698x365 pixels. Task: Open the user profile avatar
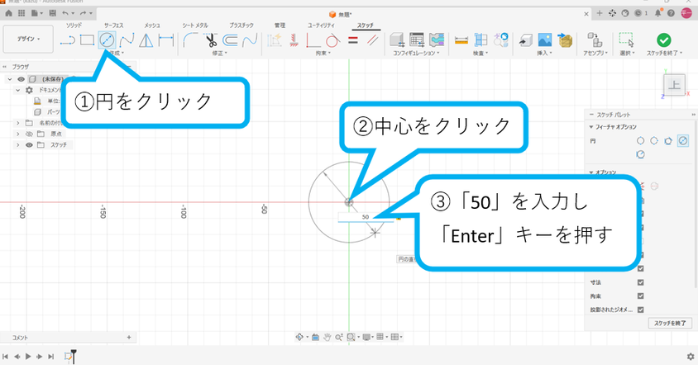click(x=687, y=13)
